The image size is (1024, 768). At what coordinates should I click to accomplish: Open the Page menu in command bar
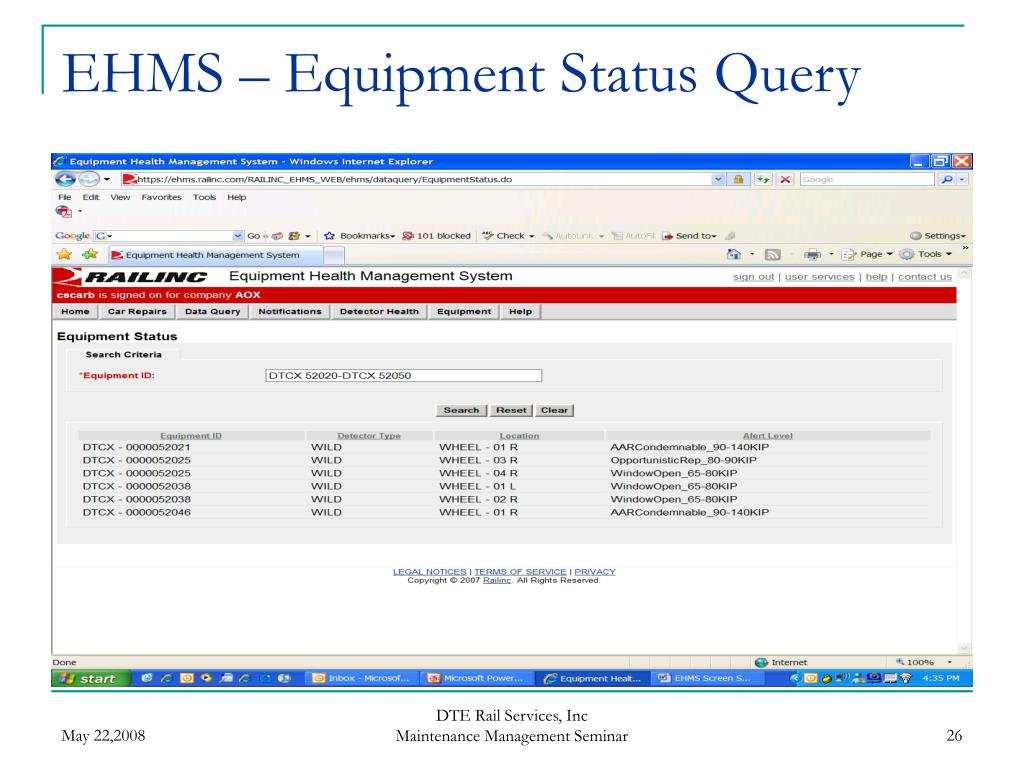pos(867,254)
